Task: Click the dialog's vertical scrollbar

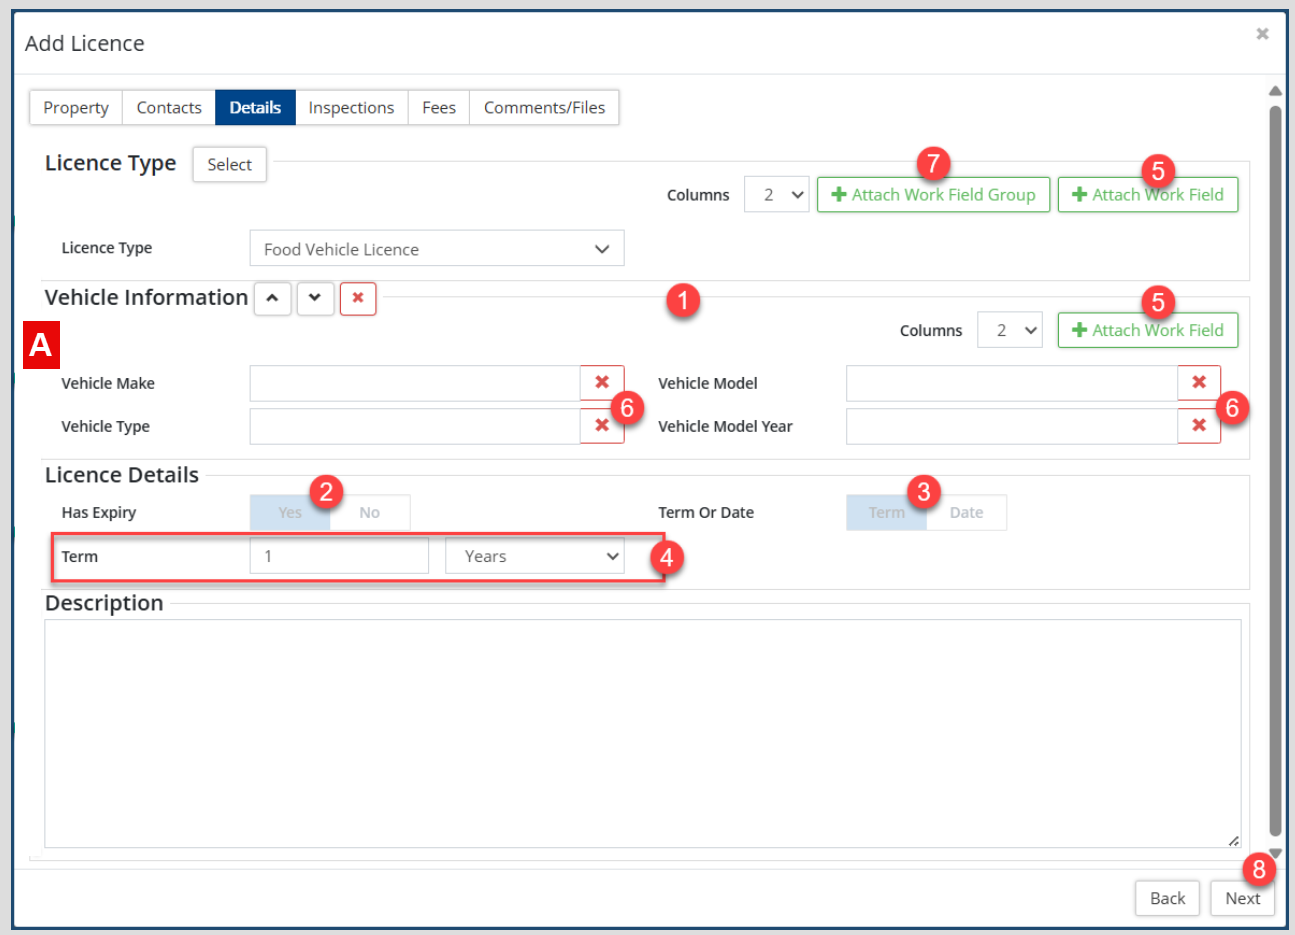Action: tap(1275, 470)
